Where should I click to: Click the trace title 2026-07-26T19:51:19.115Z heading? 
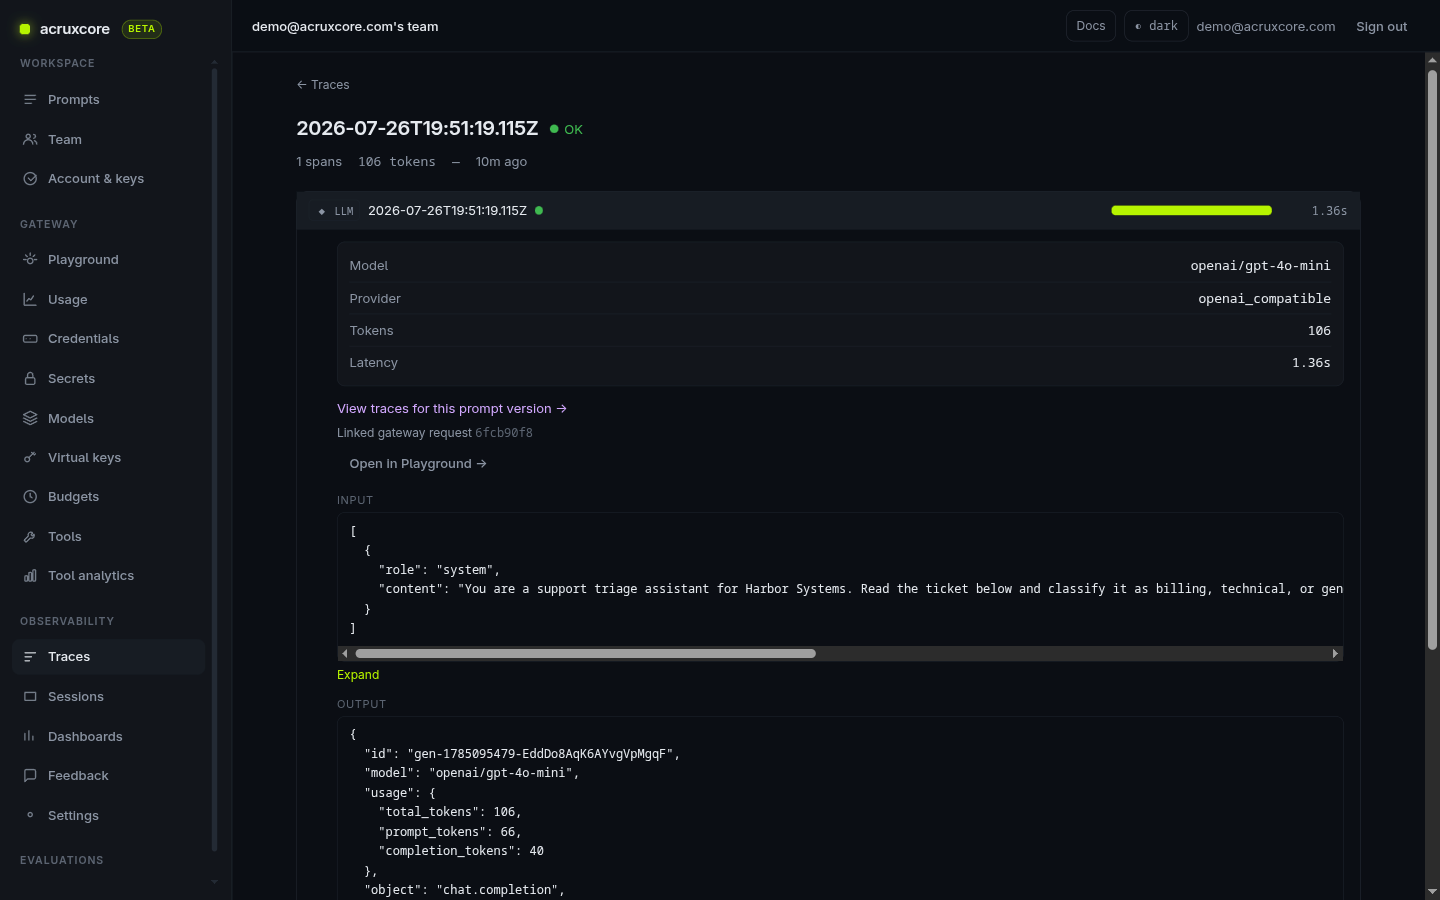pyautogui.click(x=417, y=129)
